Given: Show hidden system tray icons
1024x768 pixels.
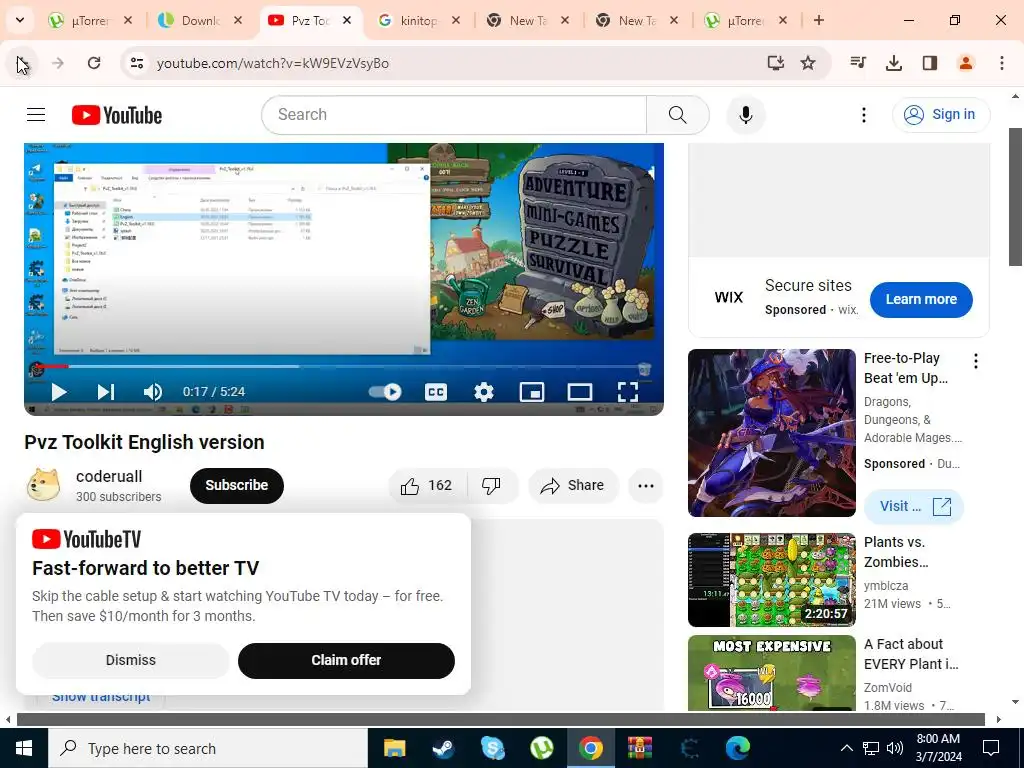Looking at the screenshot, I should click(x=846, y=748).
